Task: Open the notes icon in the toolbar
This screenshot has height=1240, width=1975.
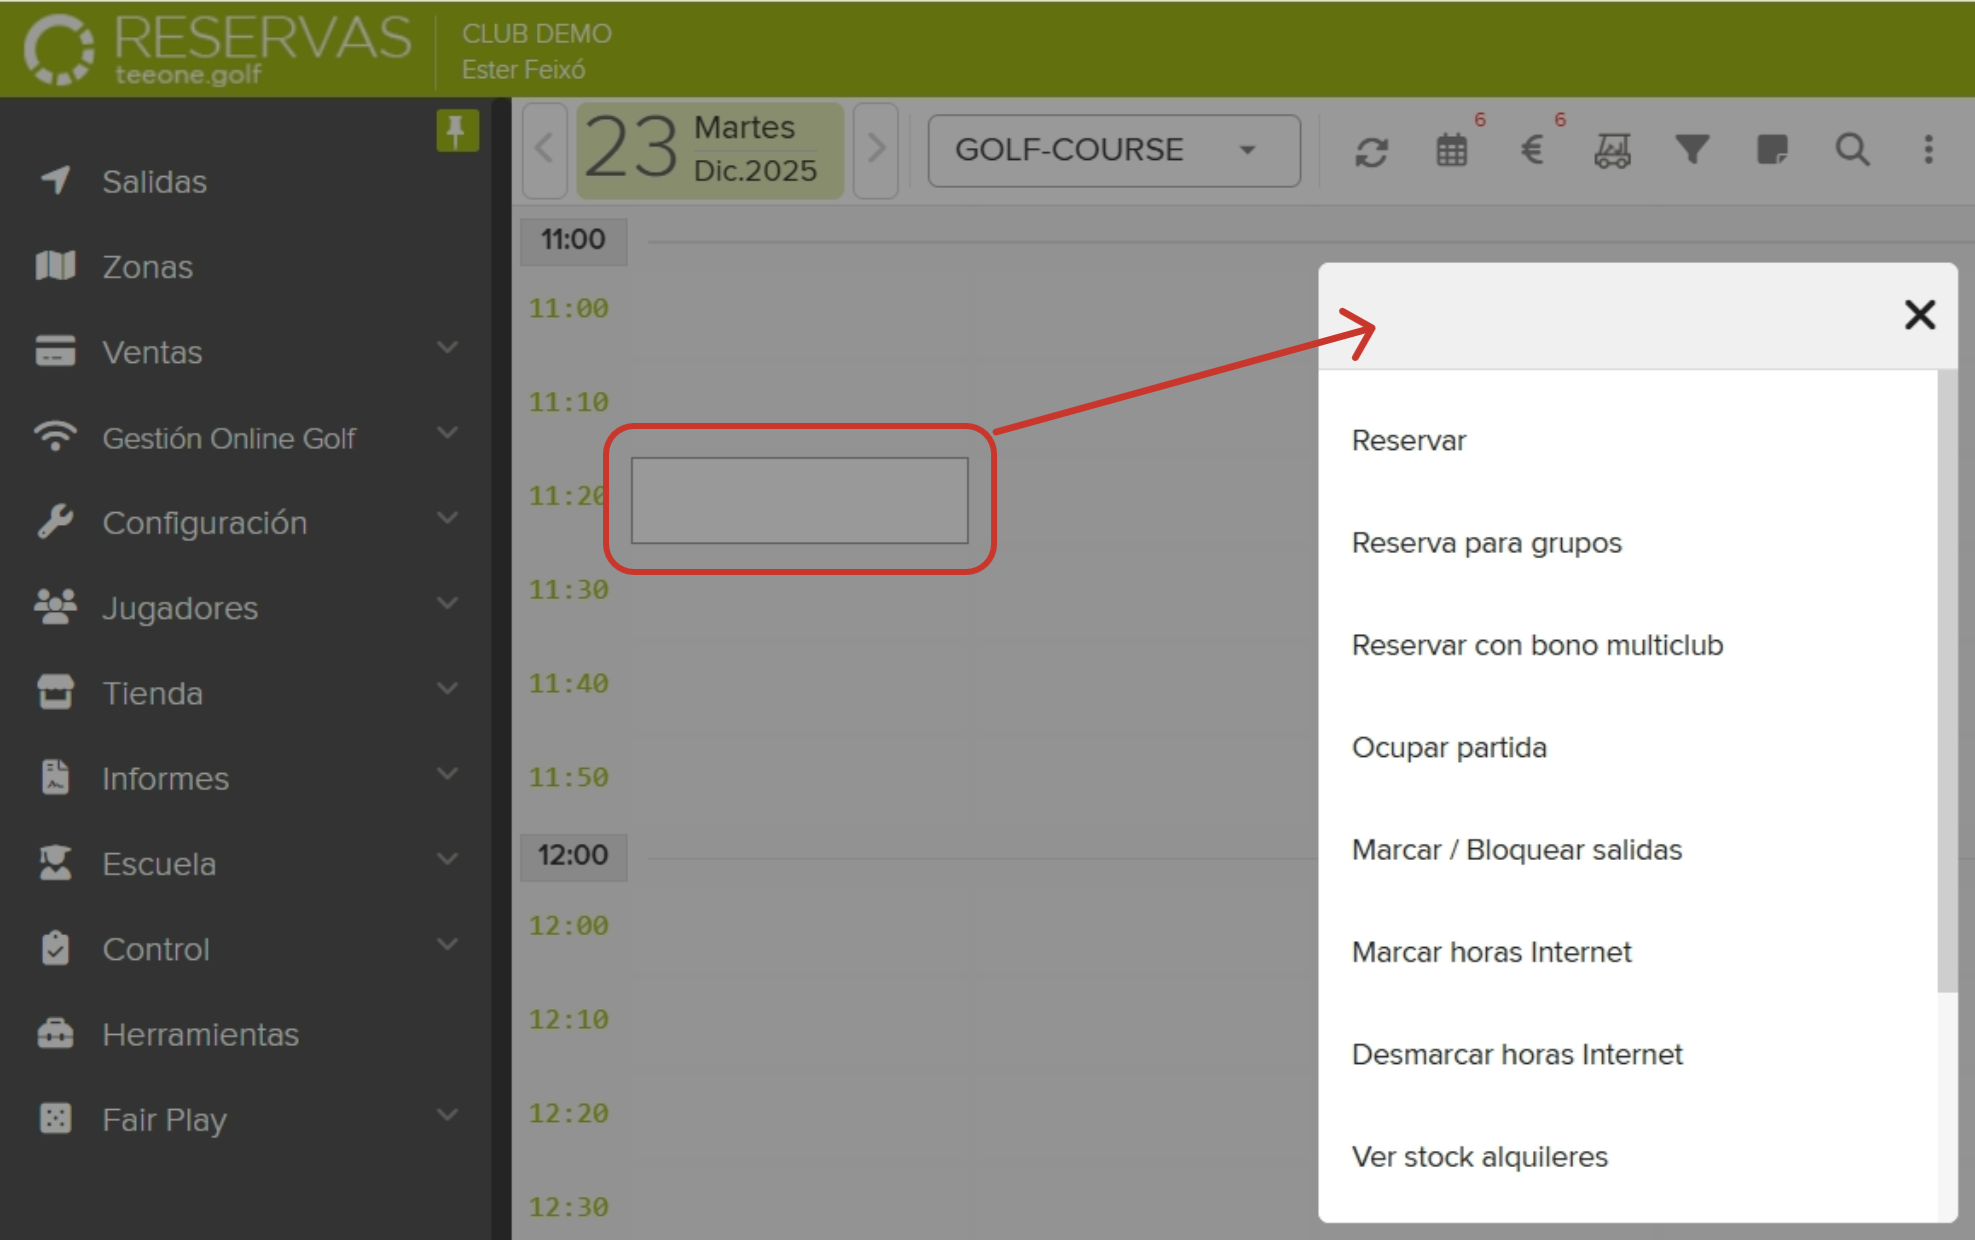Action: pyautogui.click(x=1772, y=151)
